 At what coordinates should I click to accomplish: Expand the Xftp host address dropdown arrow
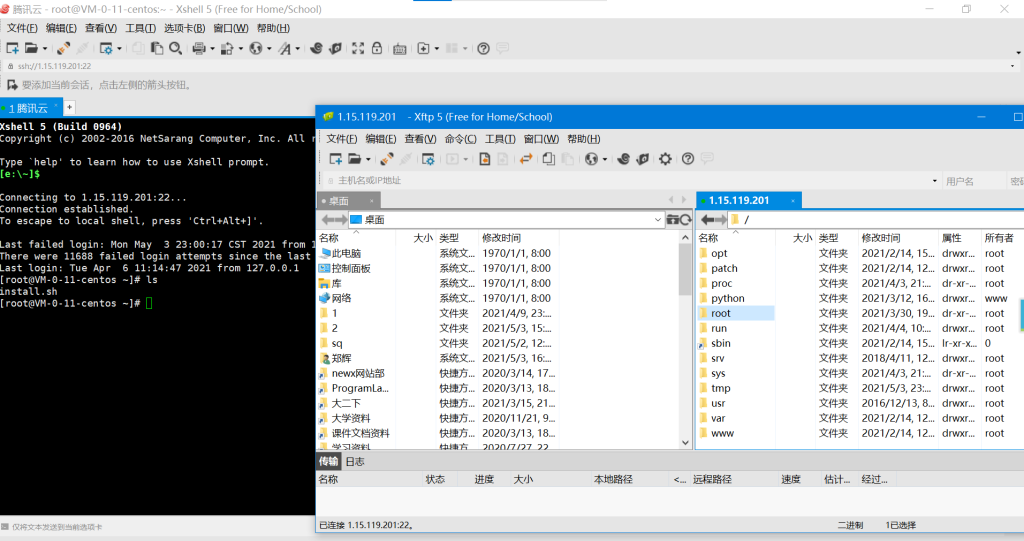coord(935,181)
